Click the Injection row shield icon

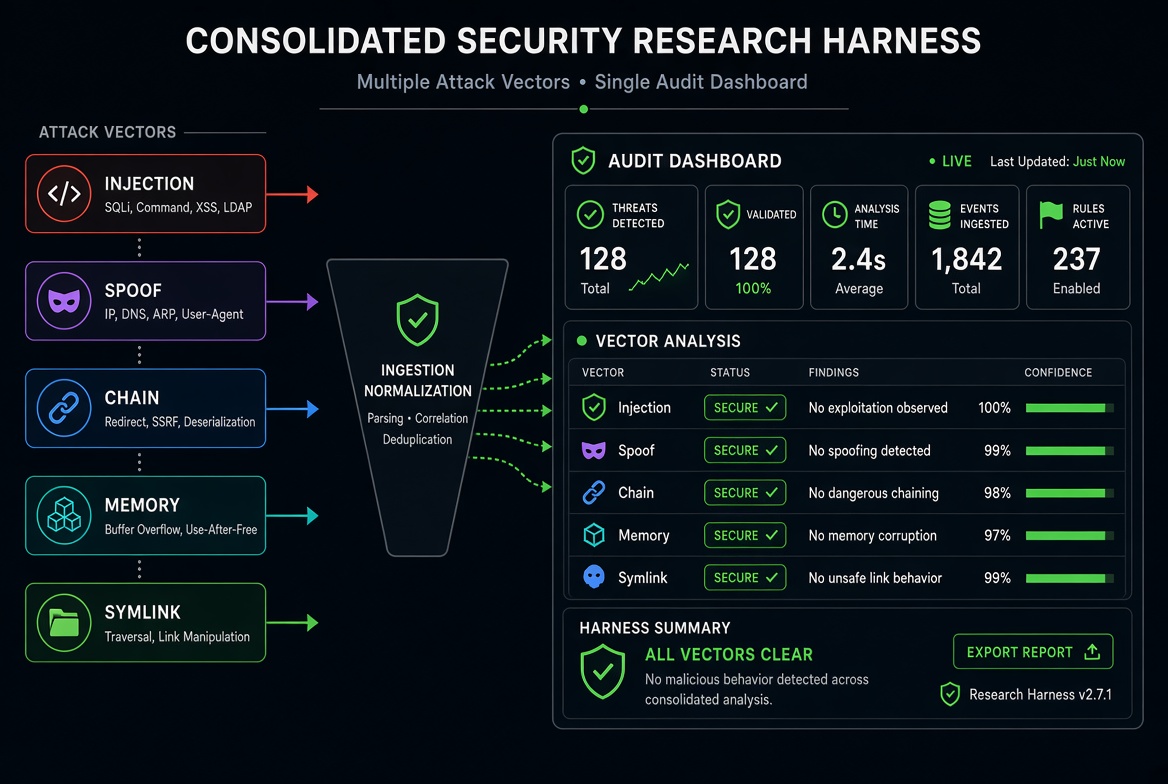click(x=594, y=408)
